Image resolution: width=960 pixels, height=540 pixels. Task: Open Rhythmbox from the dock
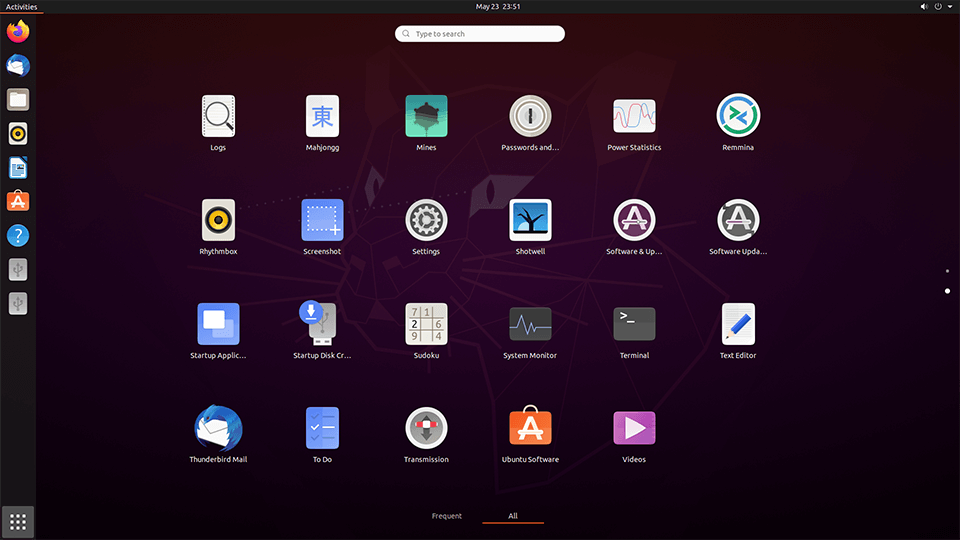[18, 133]
